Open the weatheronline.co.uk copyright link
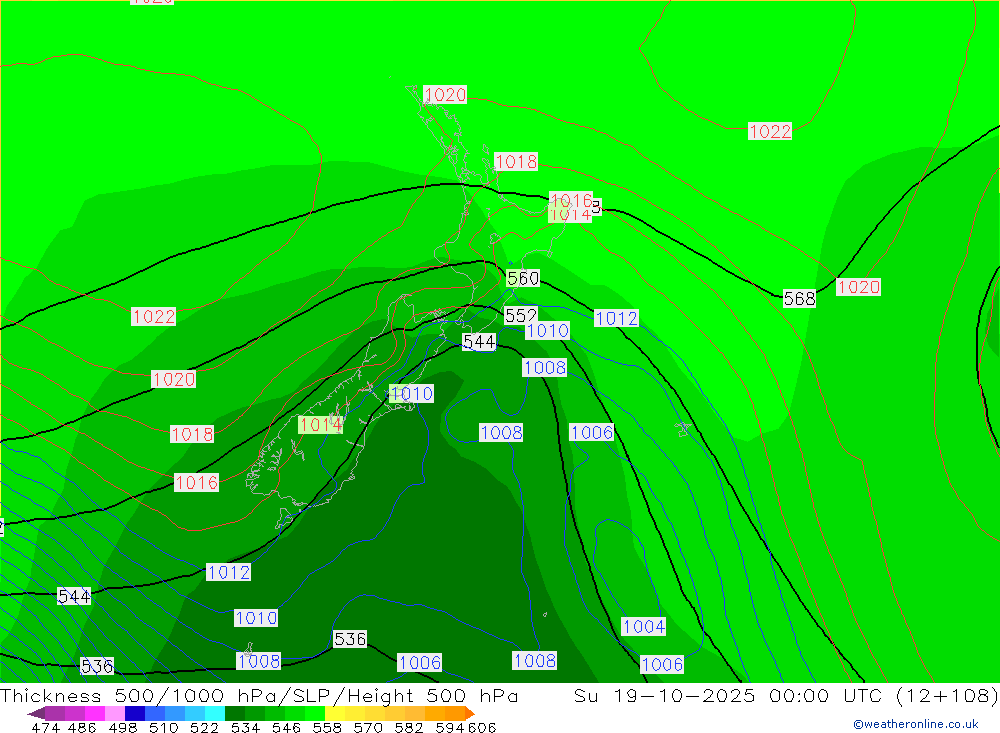Image resolution: width=1000 pixels, height=733 pixels. 916,724
